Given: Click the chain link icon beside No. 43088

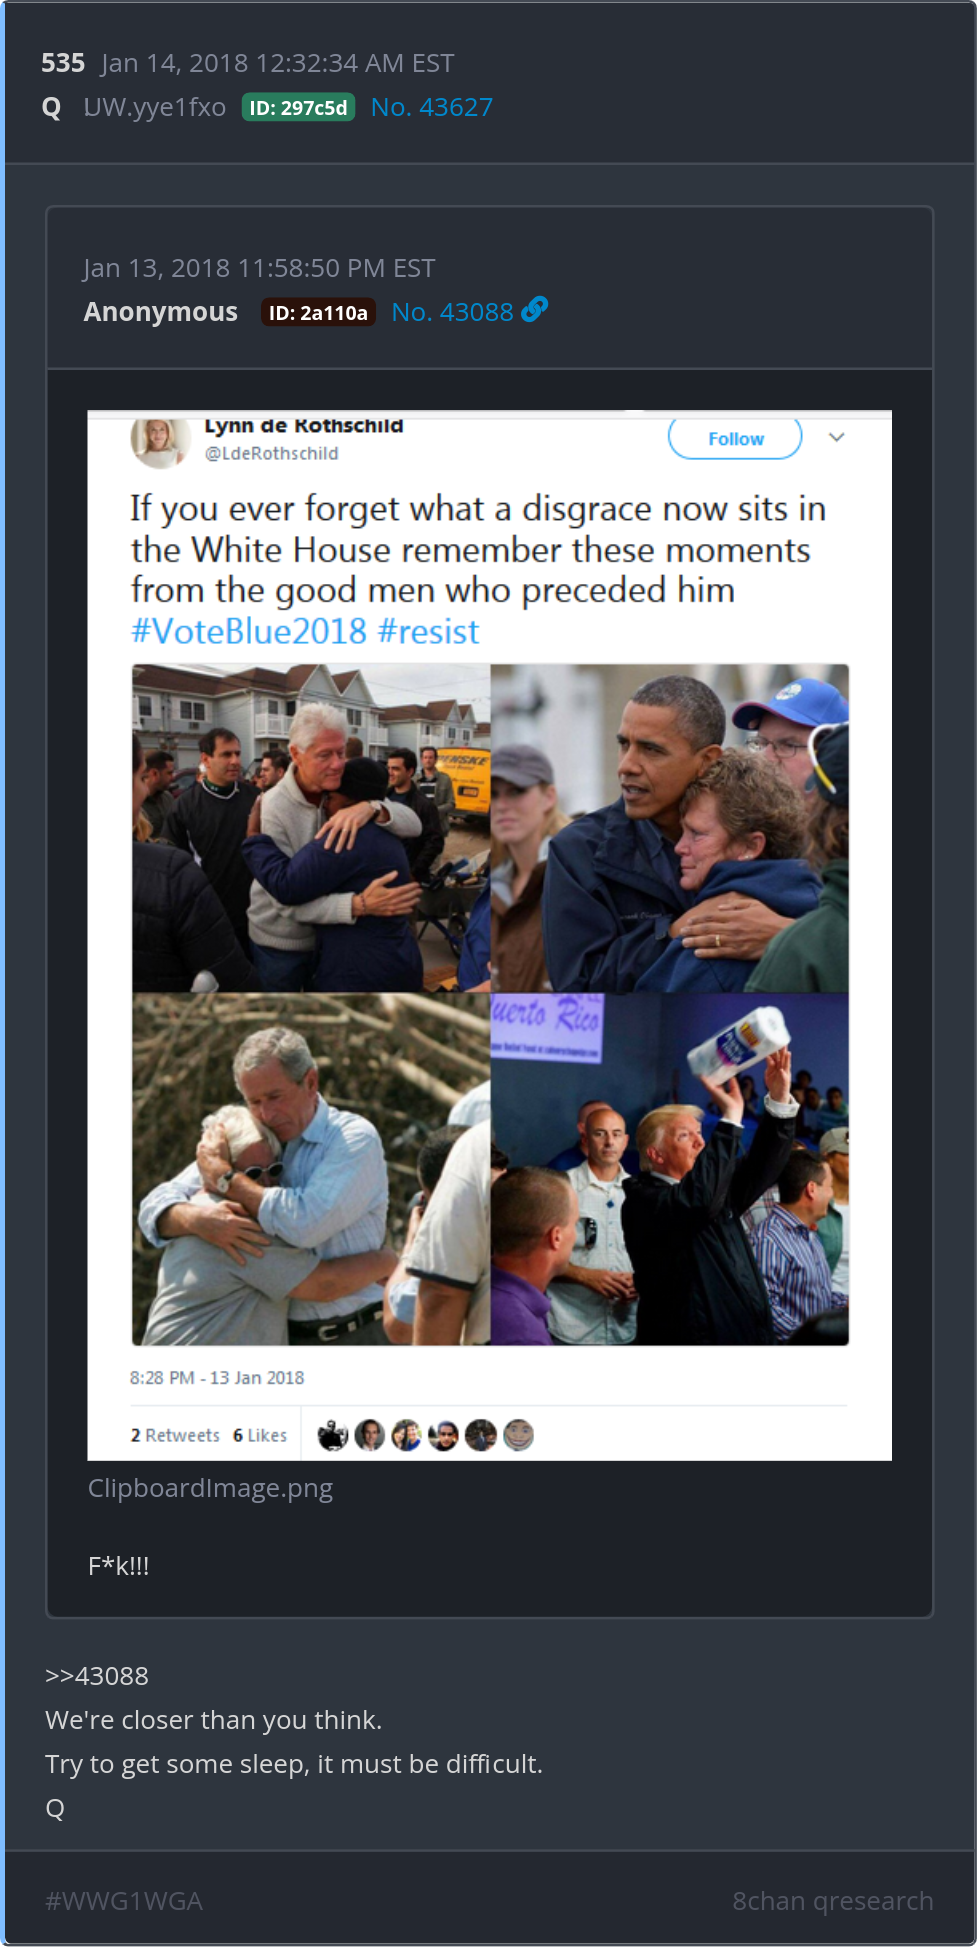Looking at the screenshot, I should click(535, 310).
